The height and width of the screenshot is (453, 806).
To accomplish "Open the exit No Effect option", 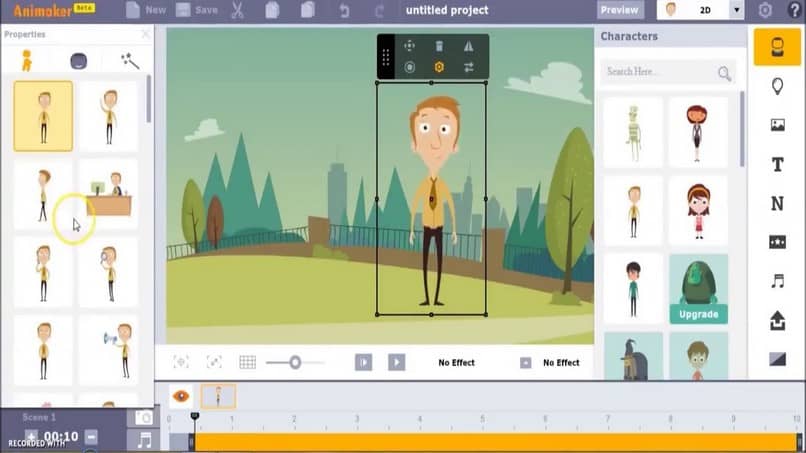I will coord(561,363).
